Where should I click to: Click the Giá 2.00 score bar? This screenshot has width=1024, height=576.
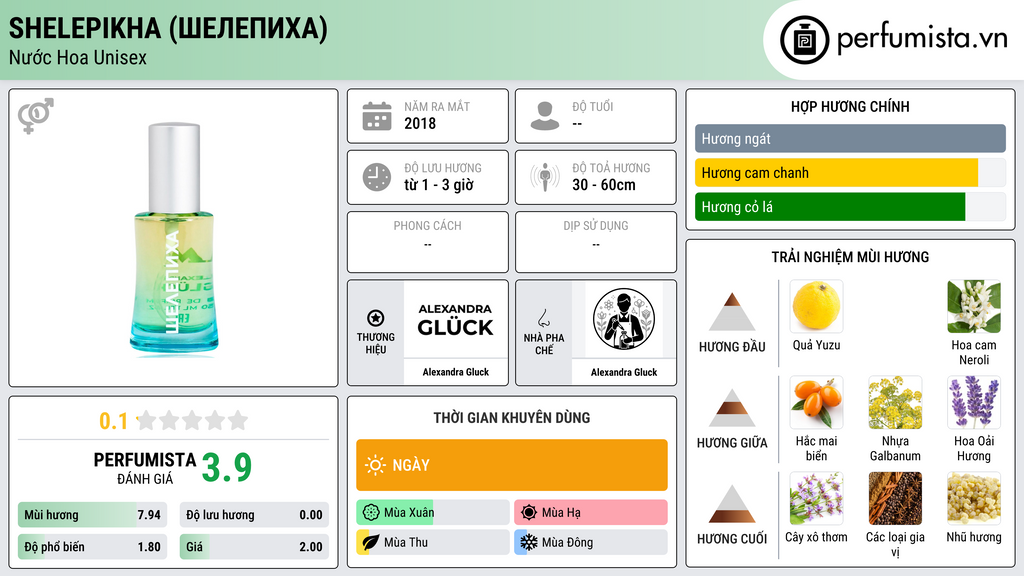254,547
